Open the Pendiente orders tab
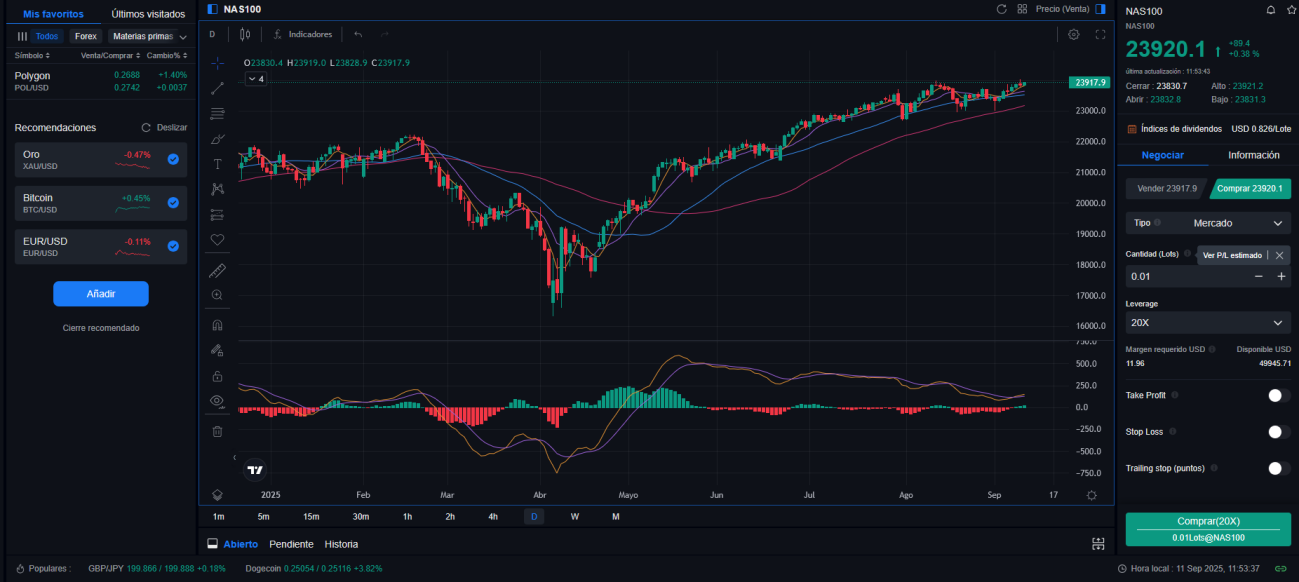The height and width of the screenshot is (582, 1299). click(x=291, y=544)
